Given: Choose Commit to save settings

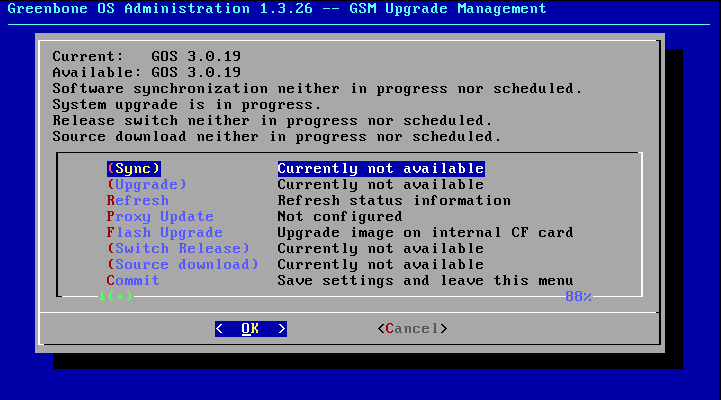Looking at the screenshot, I should (133, 280).
